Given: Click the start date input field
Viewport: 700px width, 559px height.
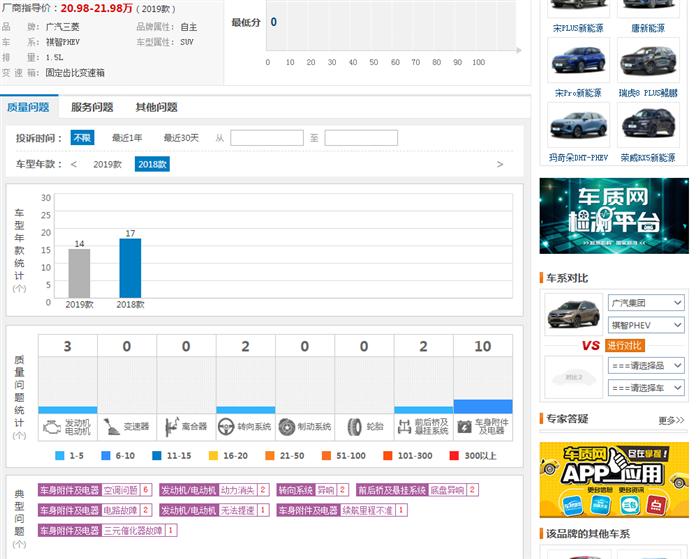Looking at the screenshot, I should [267, 138].
